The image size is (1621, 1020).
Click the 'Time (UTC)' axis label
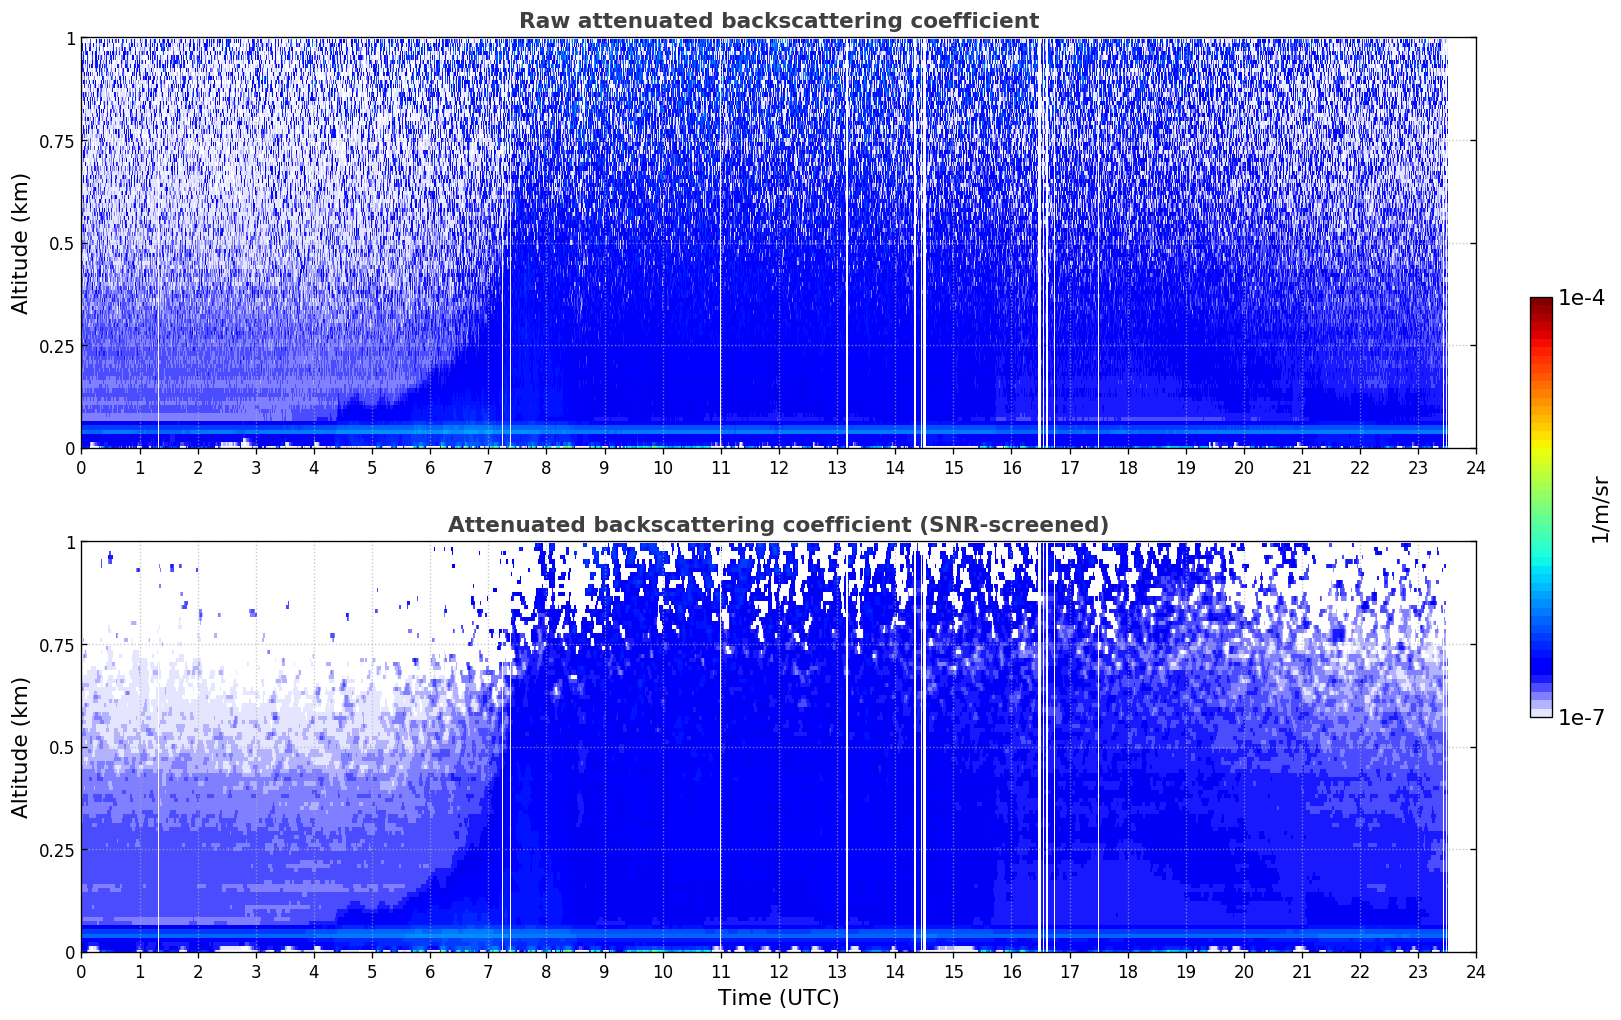click(x=778, y=998)
